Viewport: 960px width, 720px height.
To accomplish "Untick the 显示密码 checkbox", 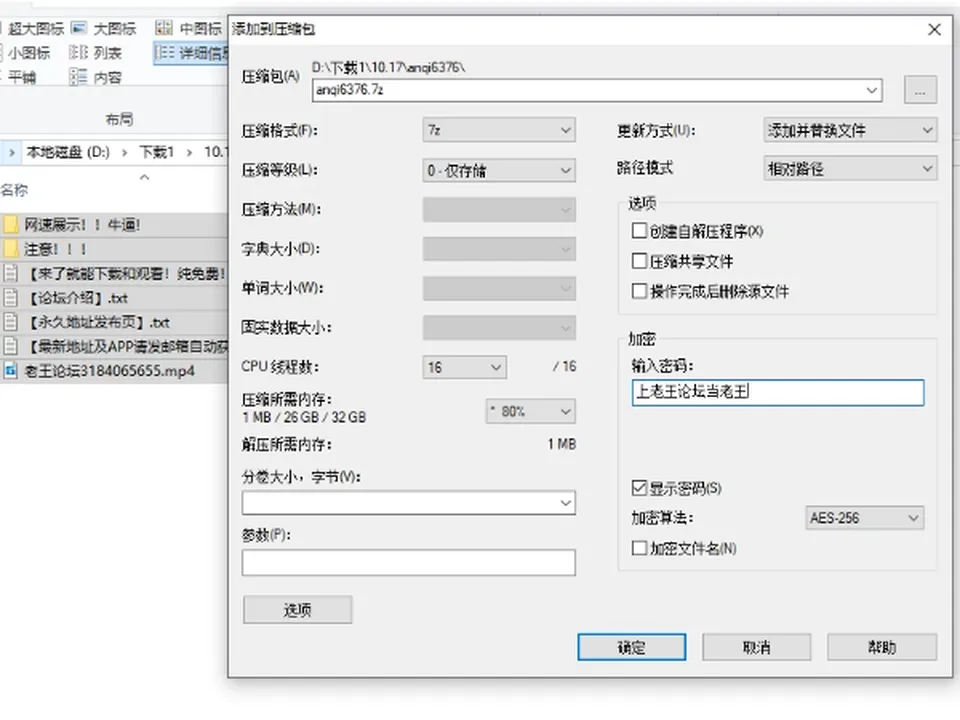I will (x=639, y=488).
